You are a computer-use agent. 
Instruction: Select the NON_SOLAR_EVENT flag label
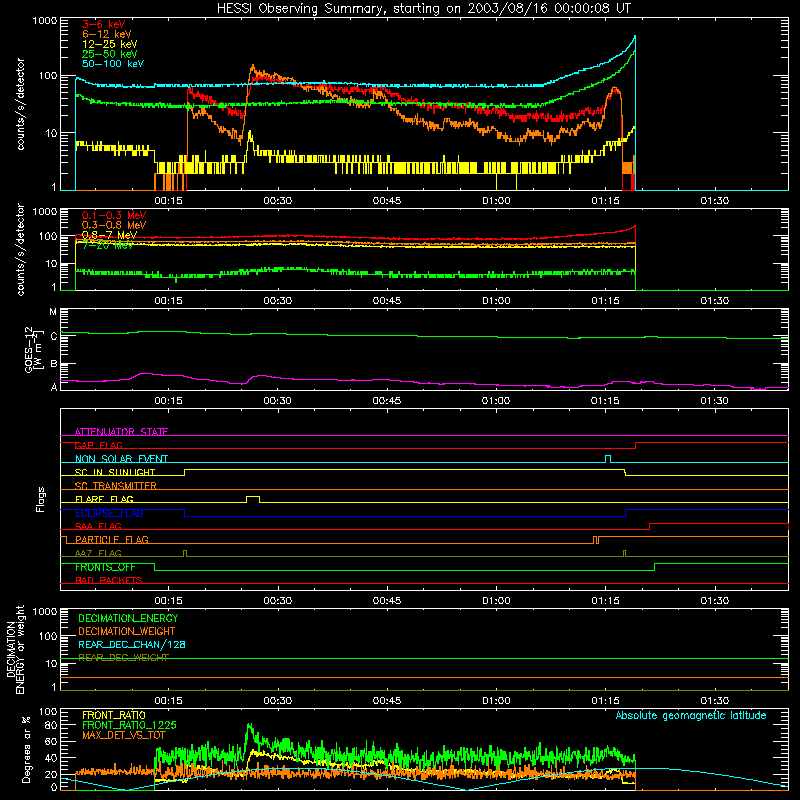(x=121, y=459)
